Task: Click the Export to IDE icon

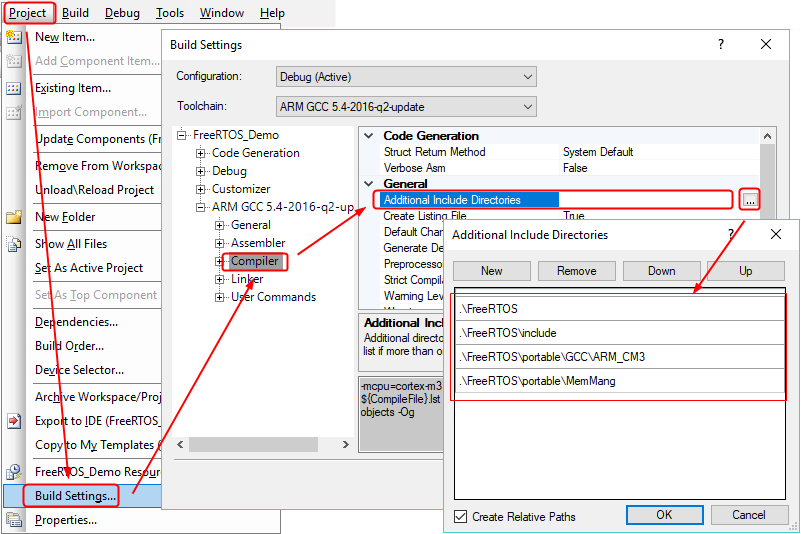Action: 14,421
